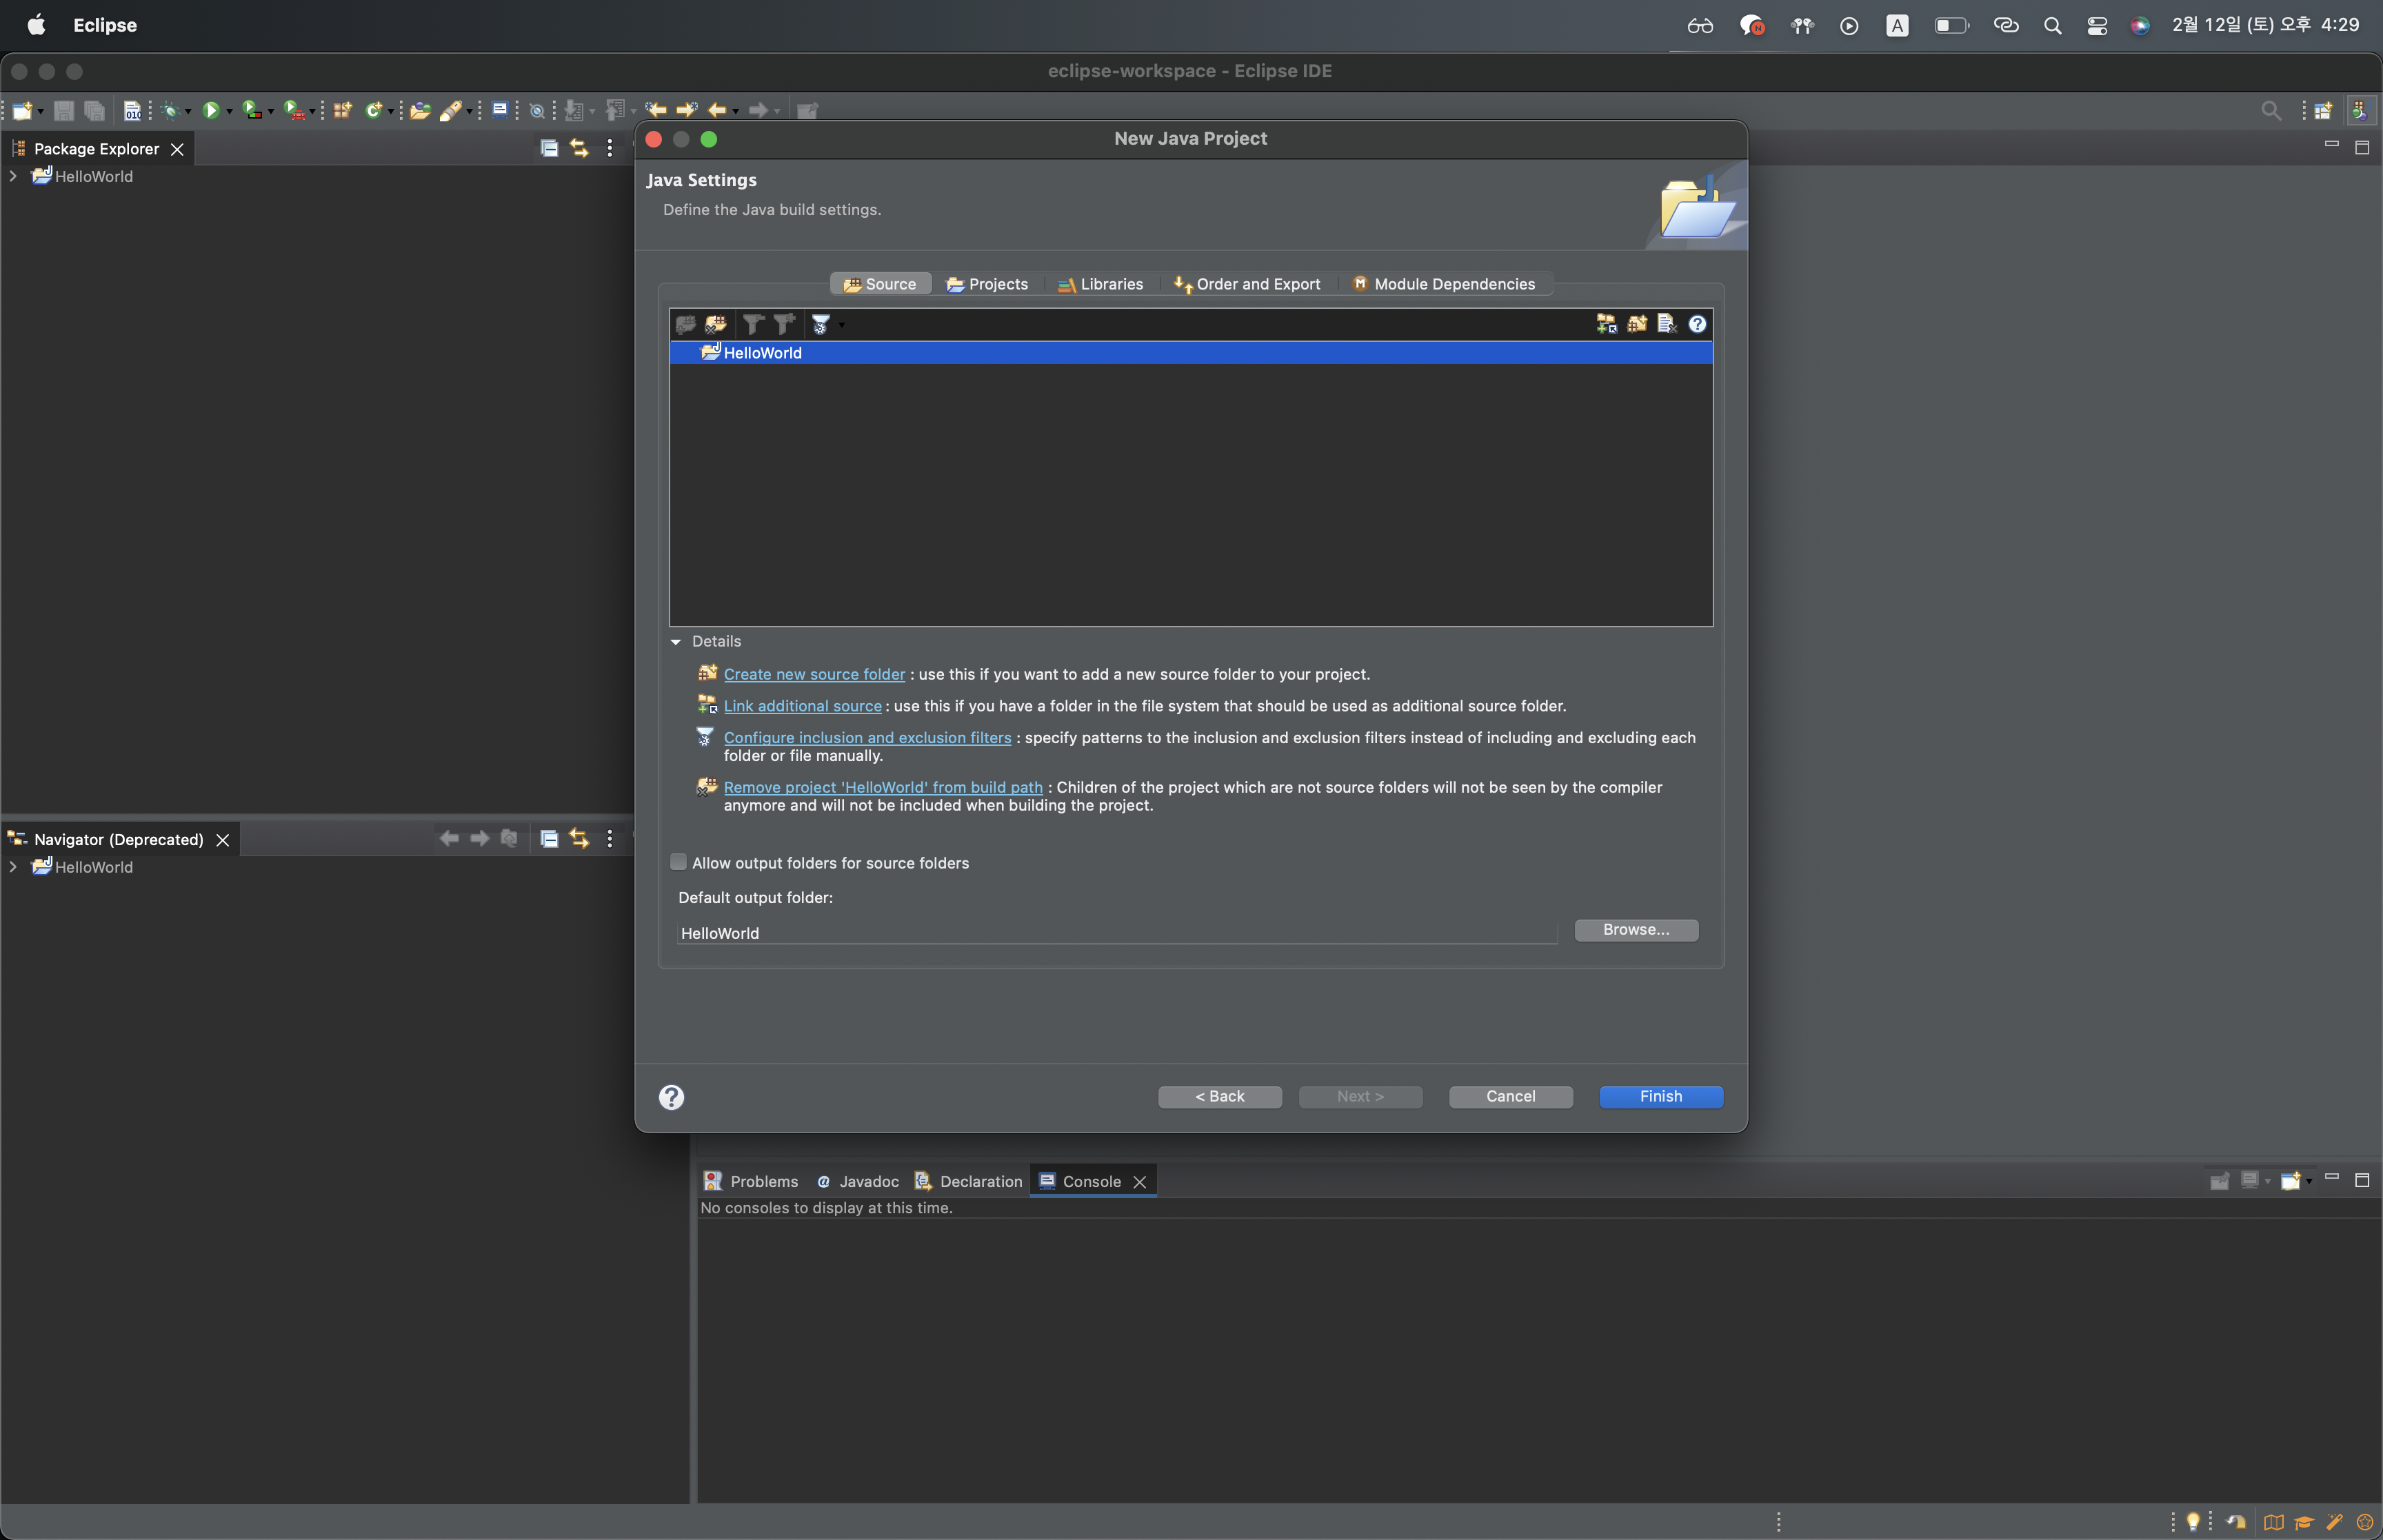Click the Open Terminal console icon

(x=500, y=110)
